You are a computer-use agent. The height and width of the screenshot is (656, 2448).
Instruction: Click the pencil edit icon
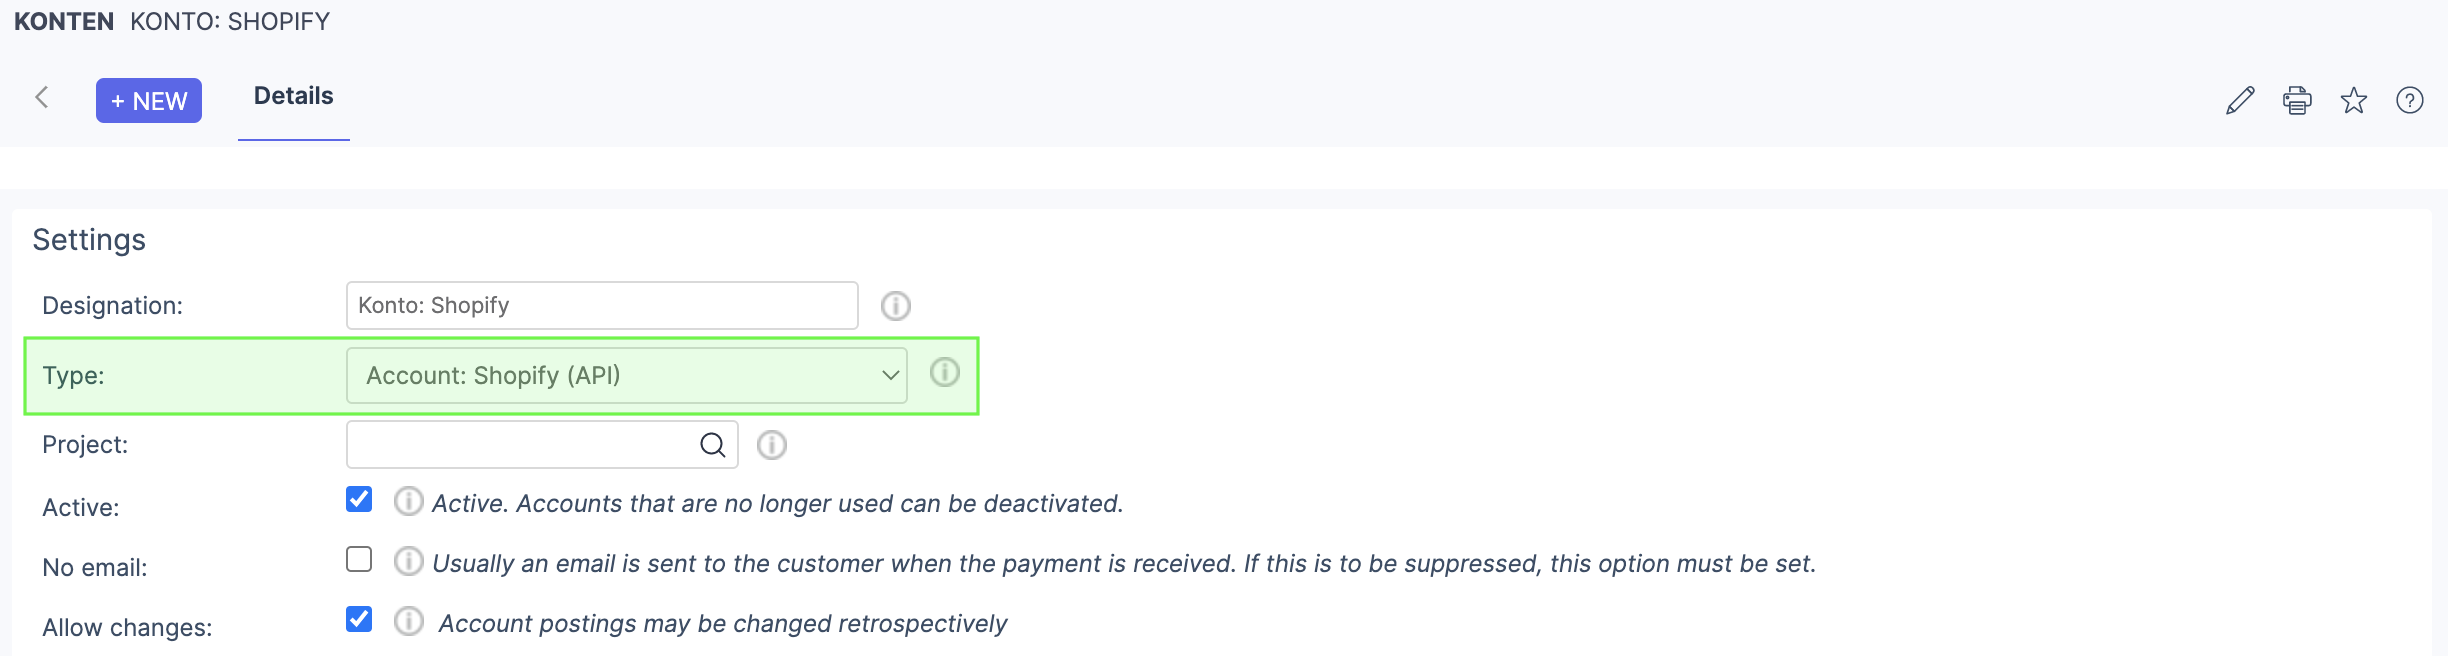tap(2240, 100)
